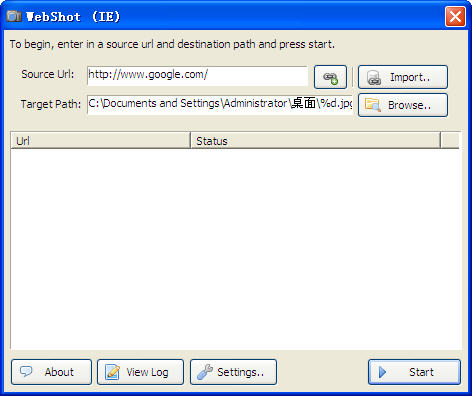Open the About dialog

click(x=51, y=372)
